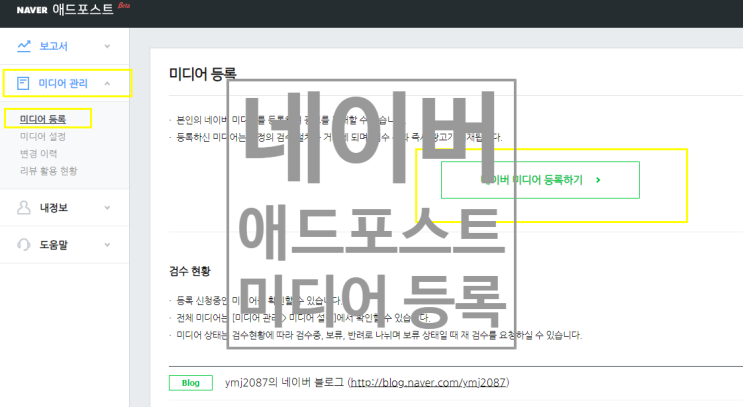Open the 내정보 sidebar menu
The image size is (743, 407).
(x=64, y=208)
